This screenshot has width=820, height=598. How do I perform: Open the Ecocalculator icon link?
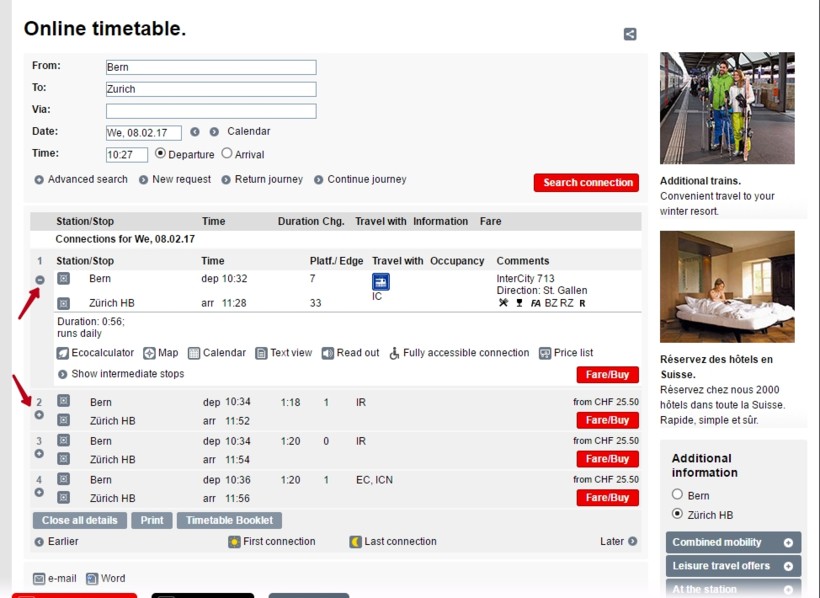(63, 353)
